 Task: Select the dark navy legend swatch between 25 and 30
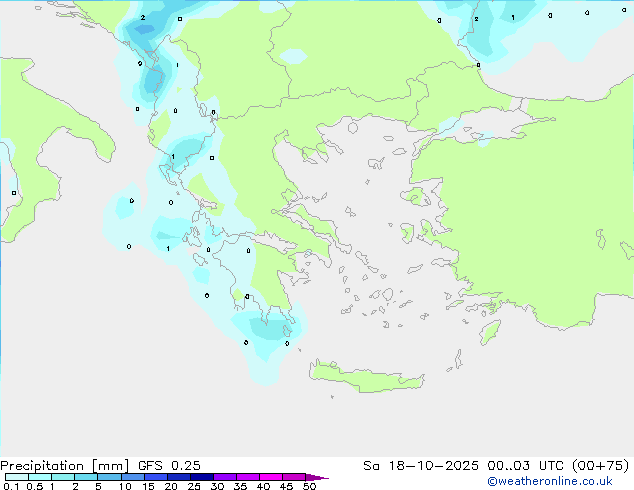click(201, 477)
